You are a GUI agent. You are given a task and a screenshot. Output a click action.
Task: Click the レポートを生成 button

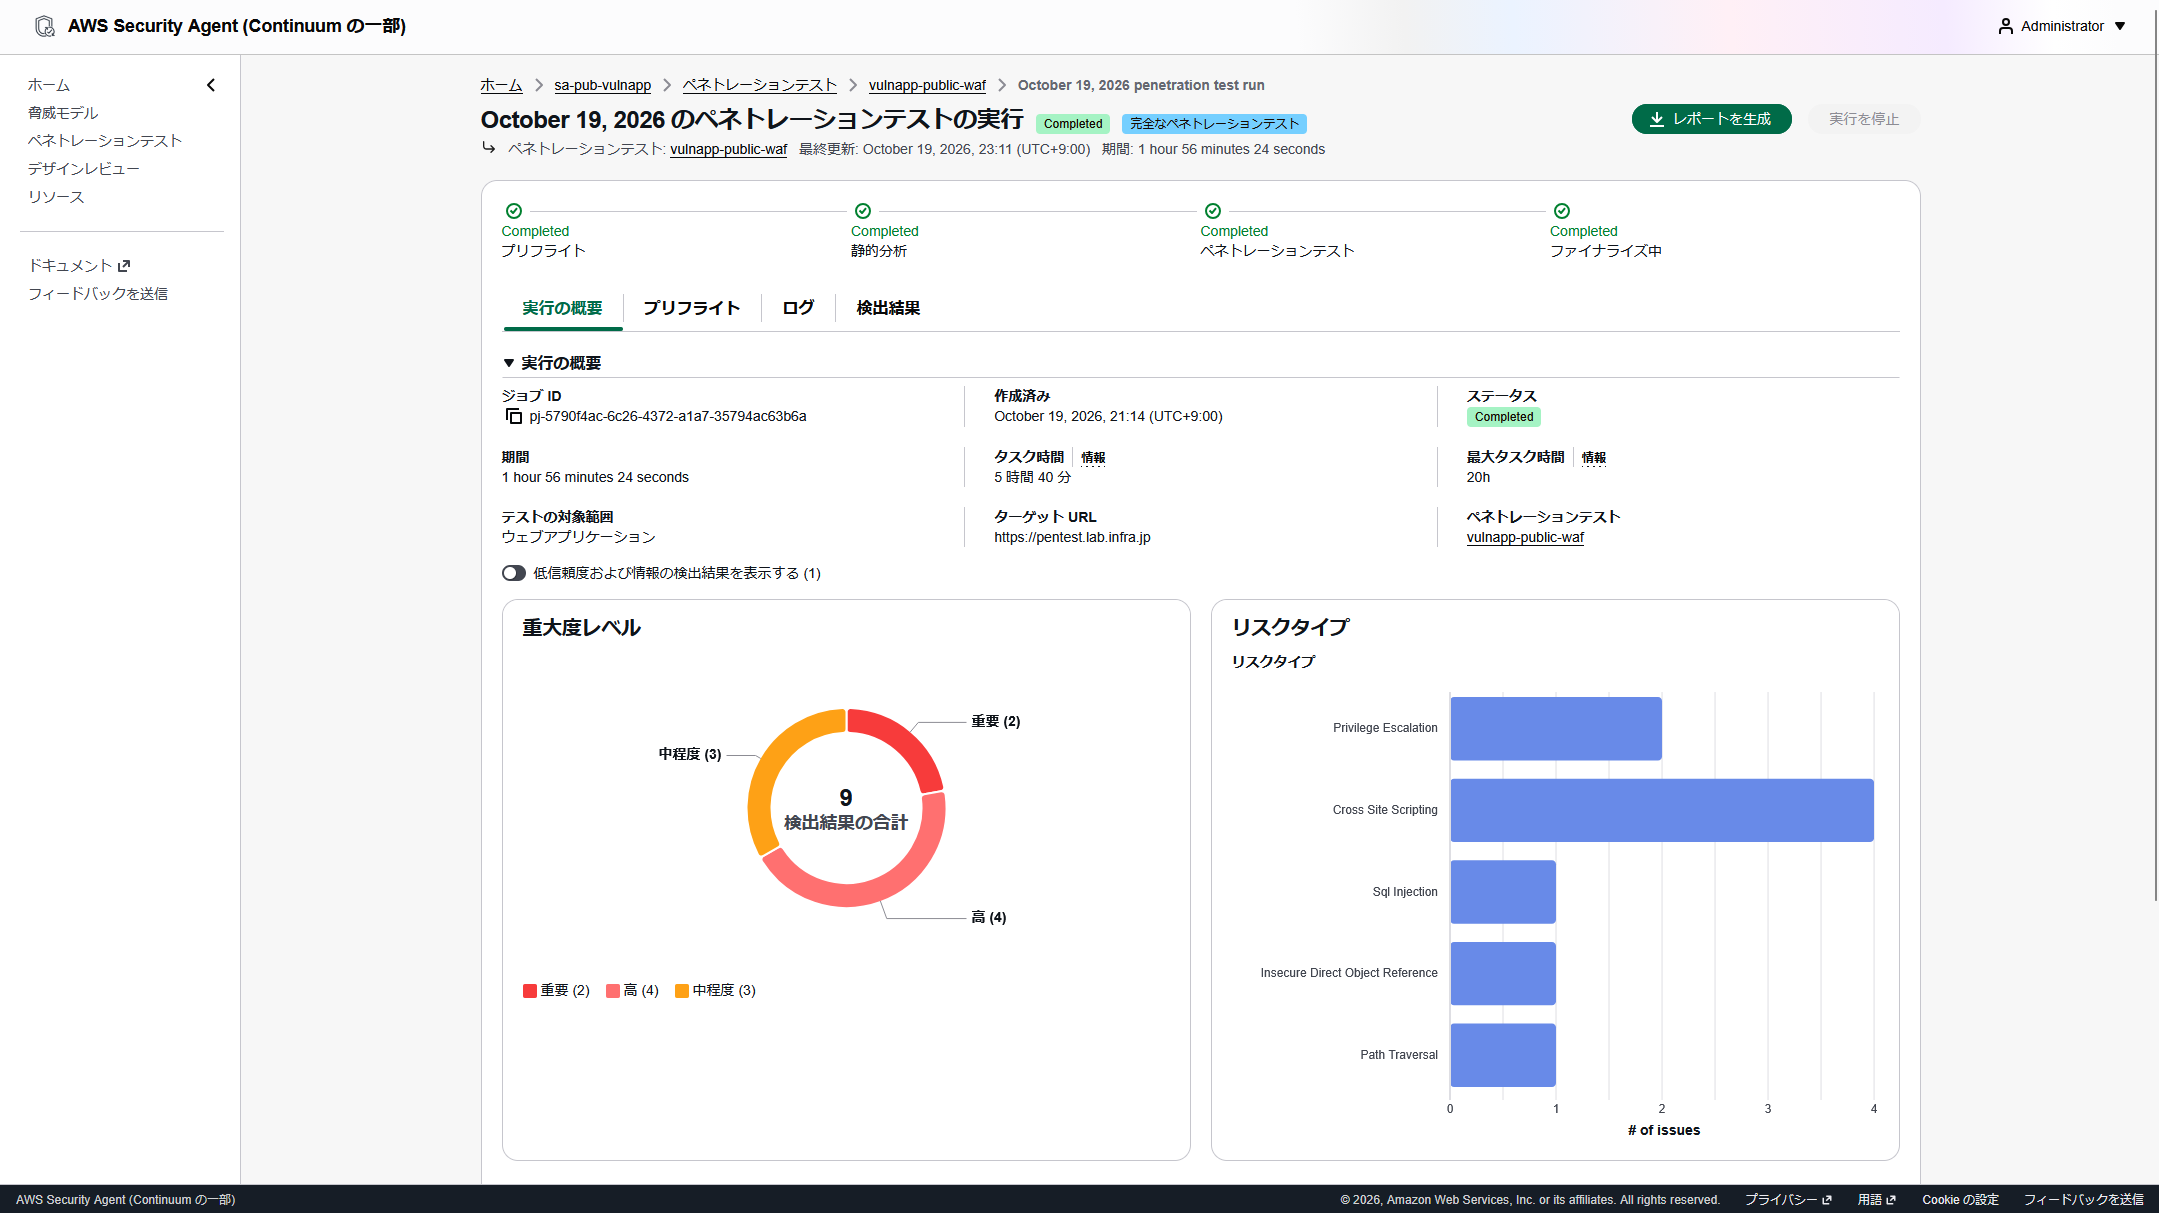pyautogui.click(x=1711, y=119)
